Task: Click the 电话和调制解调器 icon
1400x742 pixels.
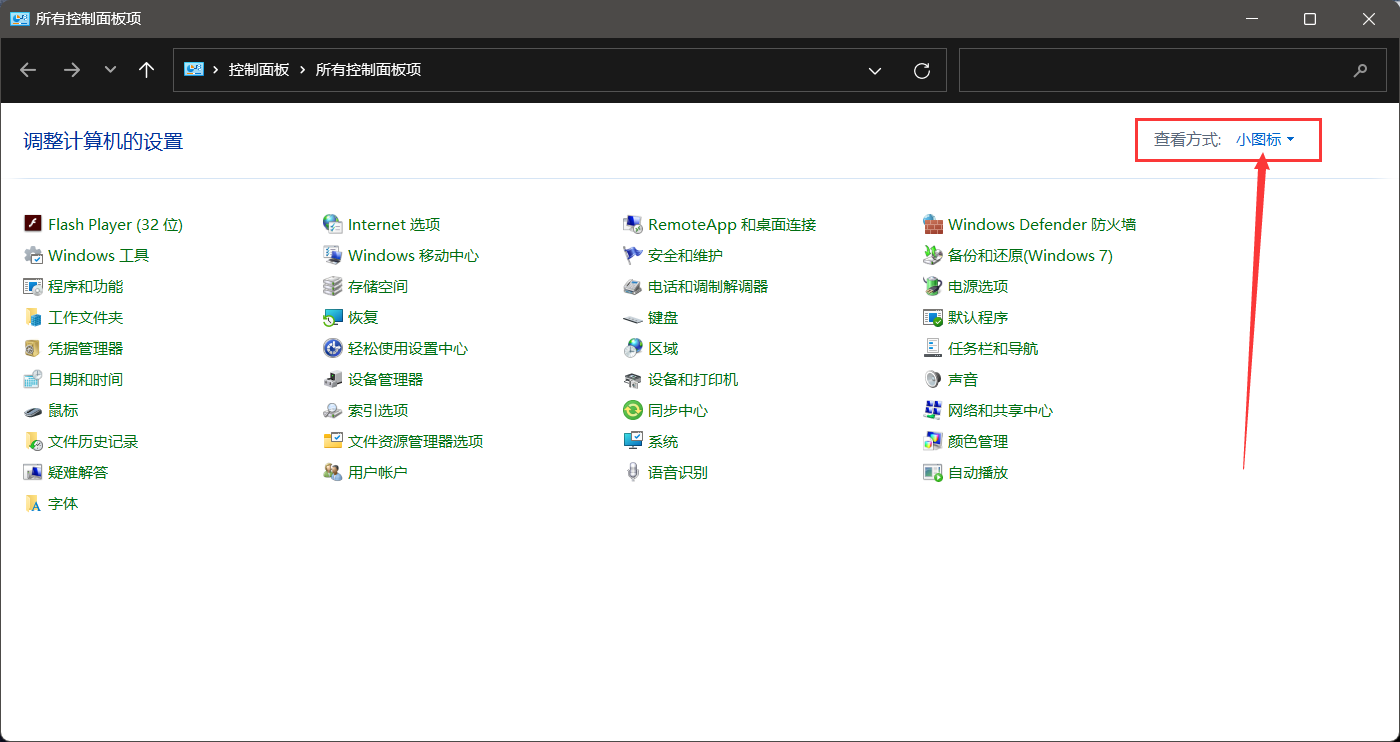Action: (633, 286)
